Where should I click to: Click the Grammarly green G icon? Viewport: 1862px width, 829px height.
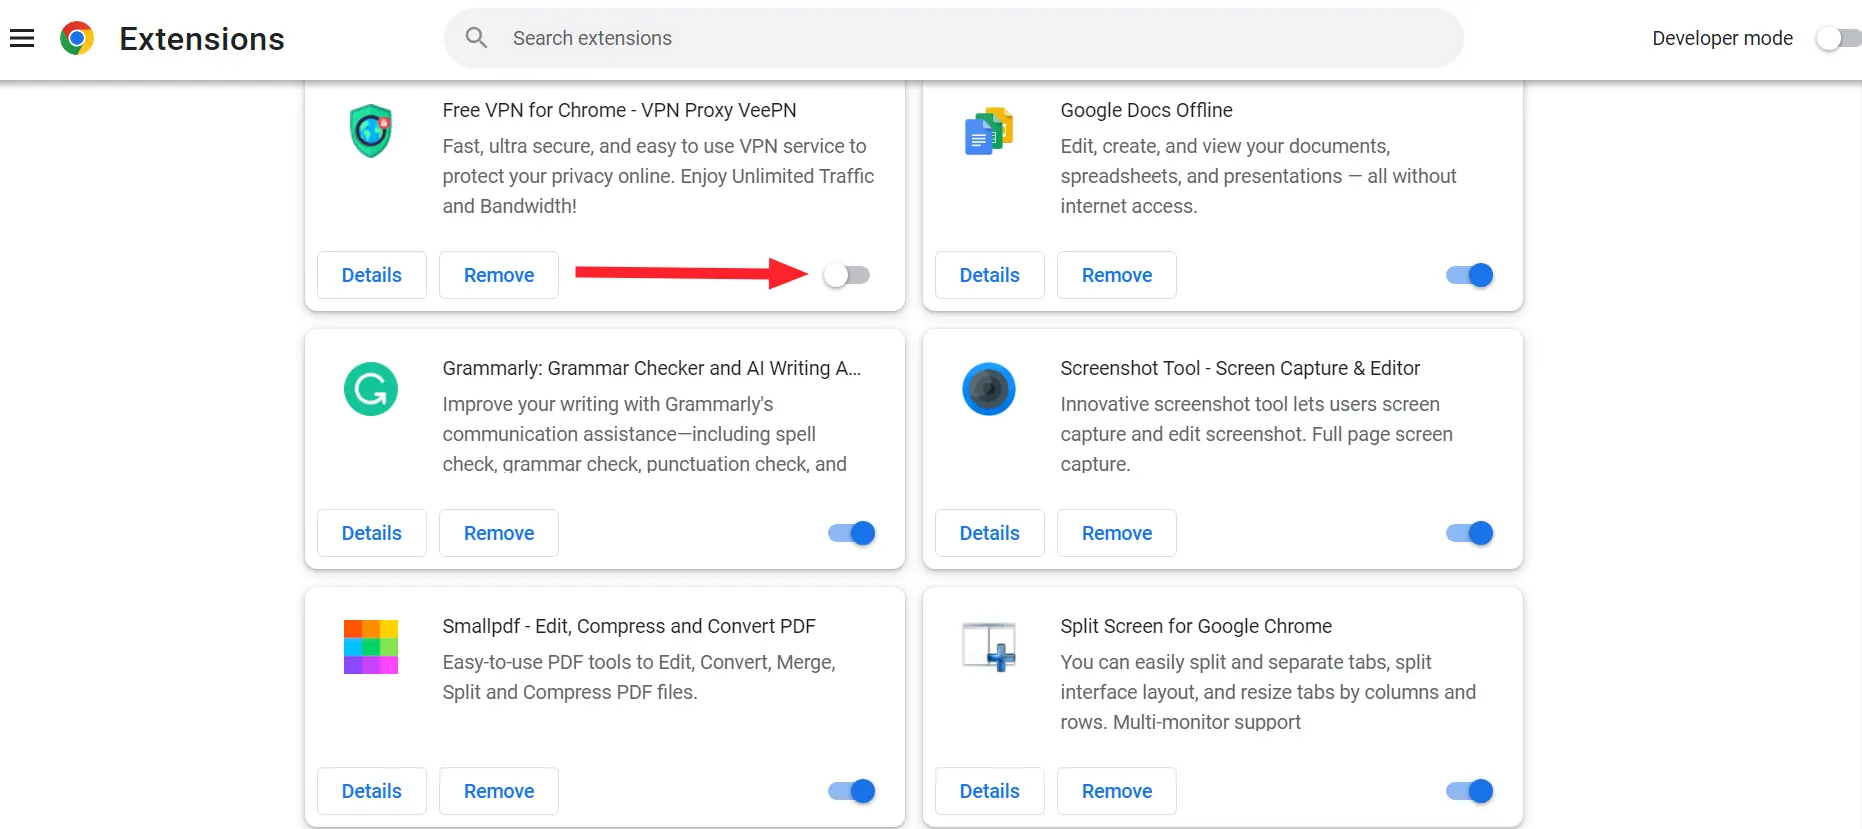(x=371, y=389)
